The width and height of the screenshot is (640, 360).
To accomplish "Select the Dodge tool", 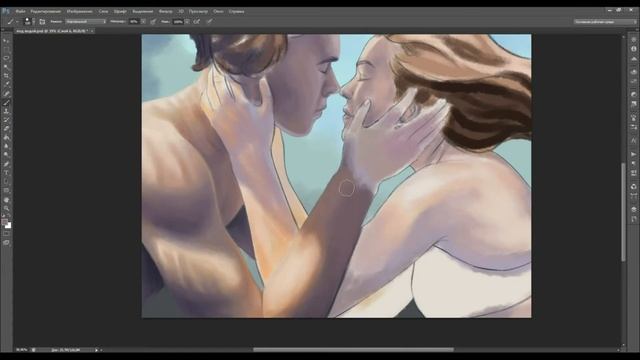I will click(6, 155).
